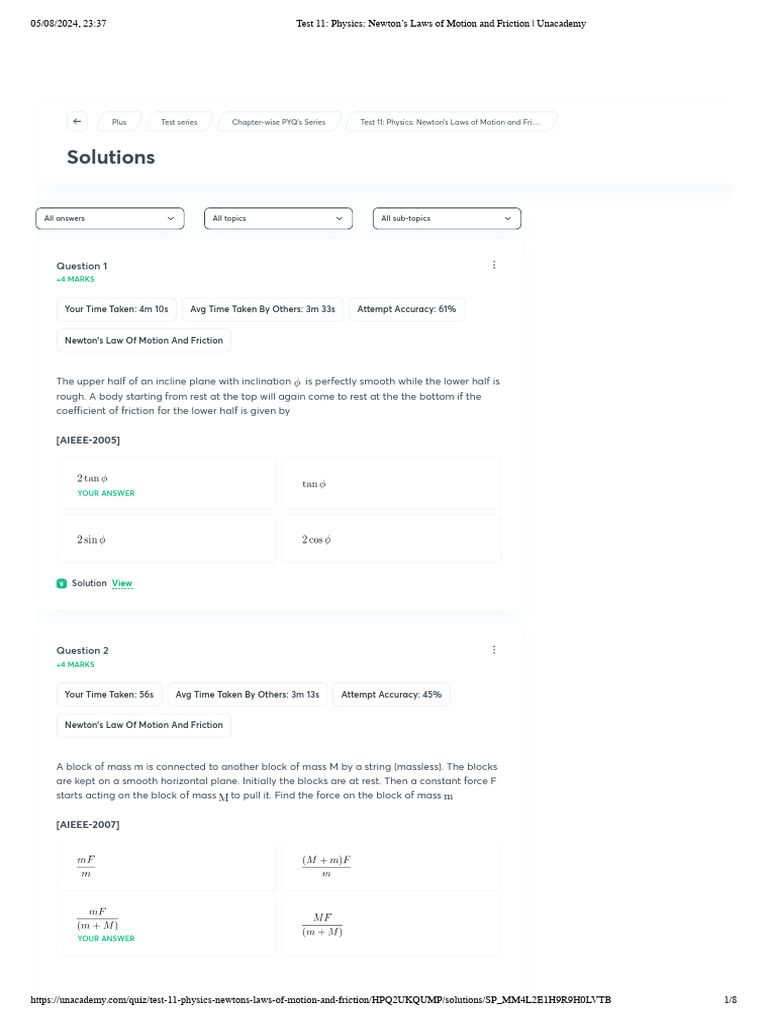768x1024 pixels.
Task: Select option mF over (m+M)
Action: [x=166, y=924]
